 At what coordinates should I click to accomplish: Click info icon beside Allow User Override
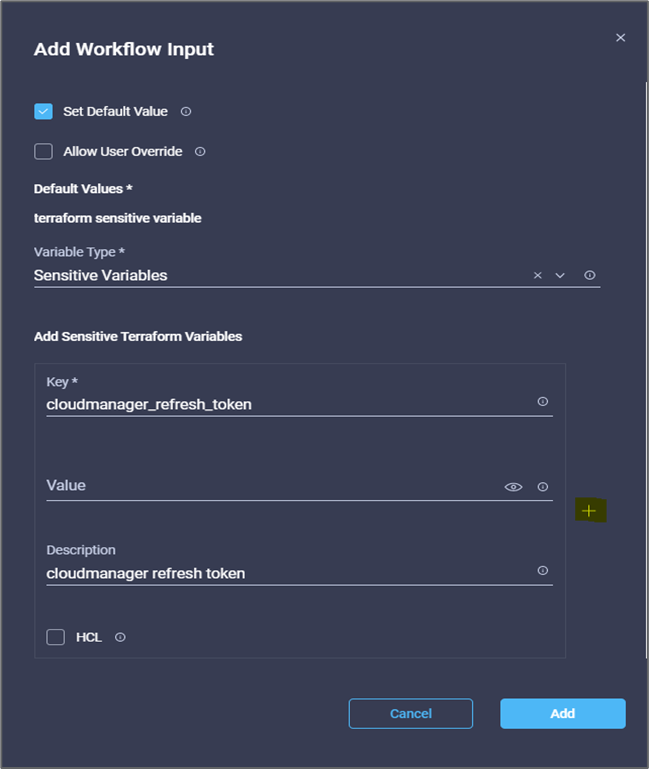coord(200,152)
